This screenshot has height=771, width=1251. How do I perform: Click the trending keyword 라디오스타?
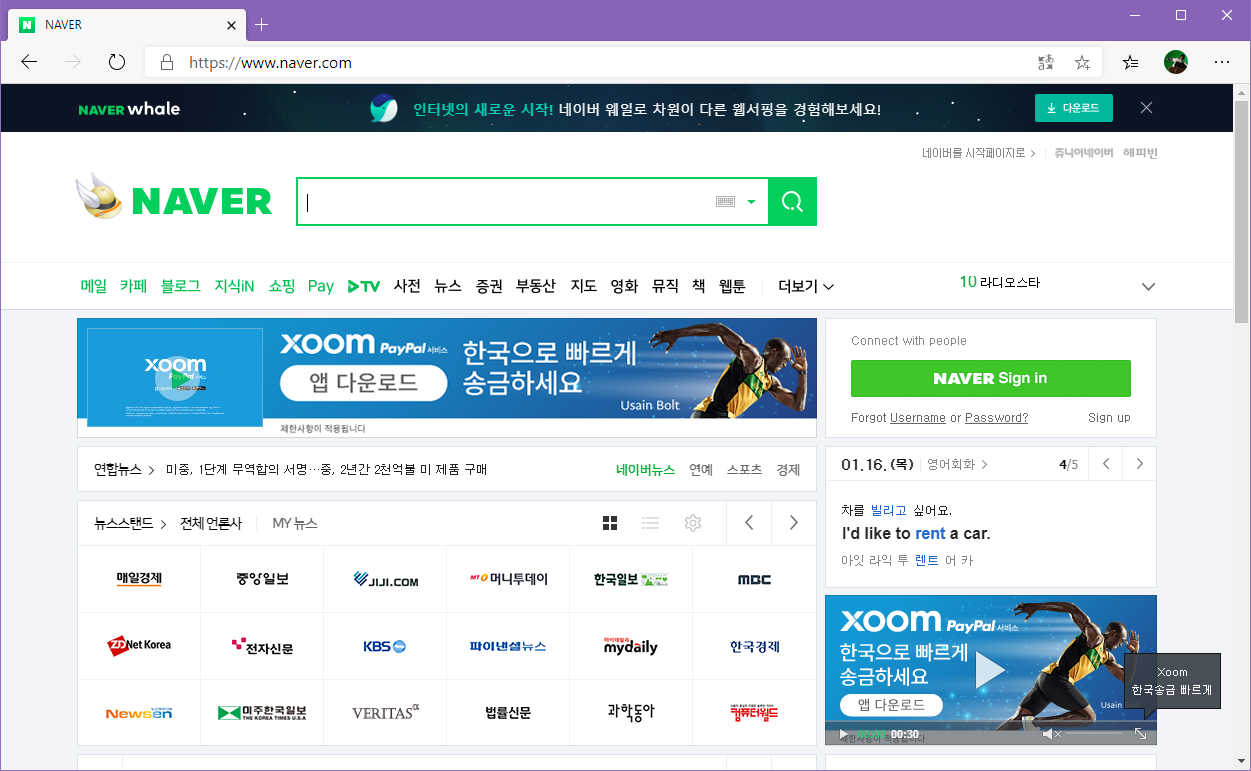(1009, 283)
